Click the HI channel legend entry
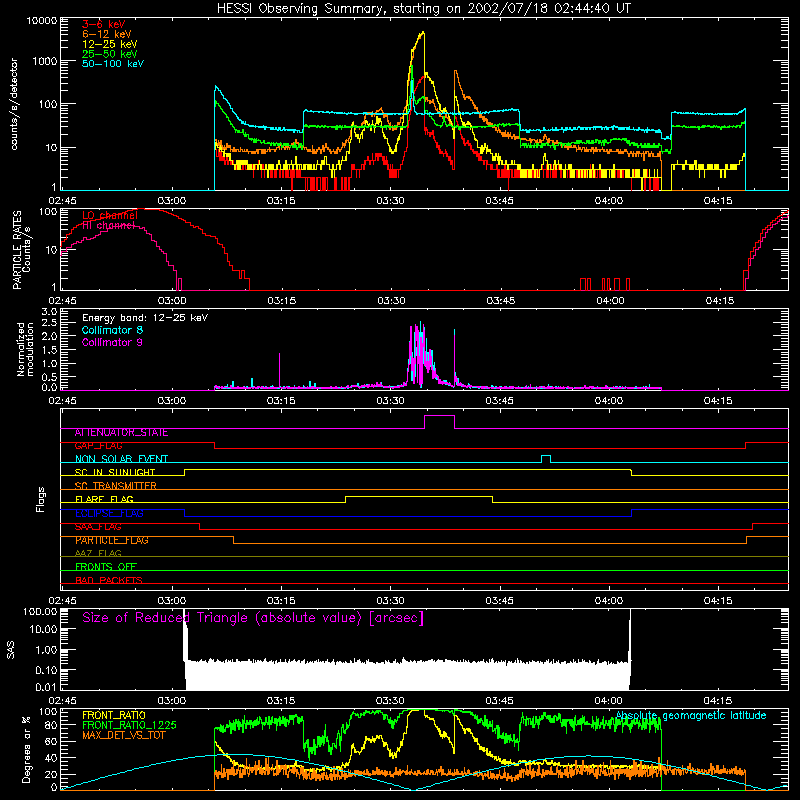Image resolution: width=800 pixels, height=800 pixels. (x=108, y=225)
